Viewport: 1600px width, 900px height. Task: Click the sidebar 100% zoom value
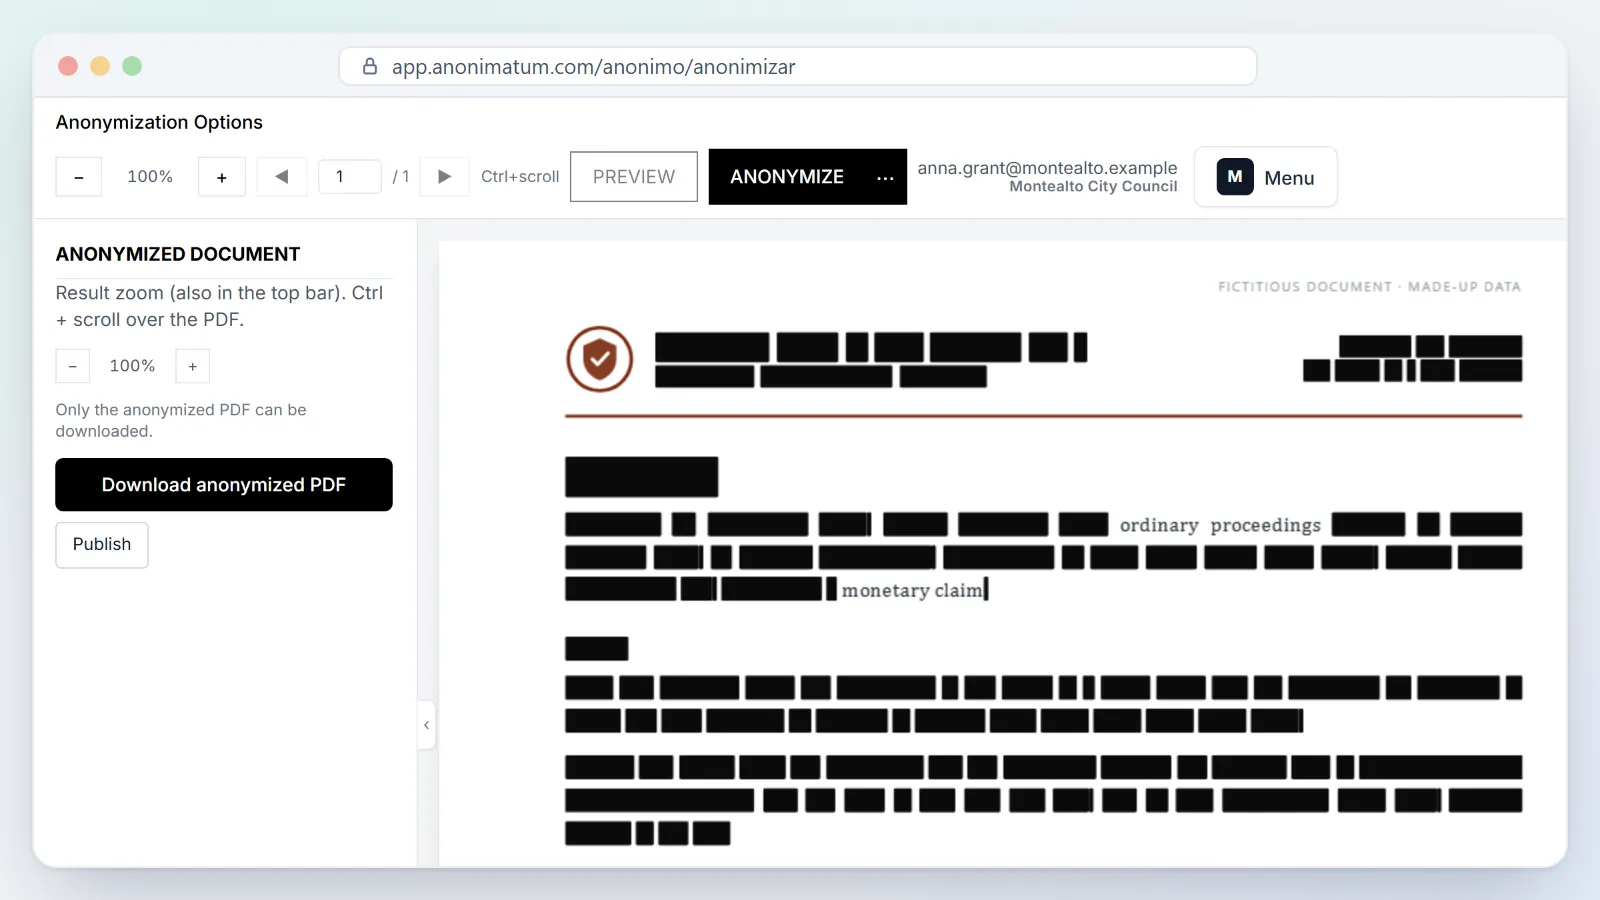click(132, 366)
